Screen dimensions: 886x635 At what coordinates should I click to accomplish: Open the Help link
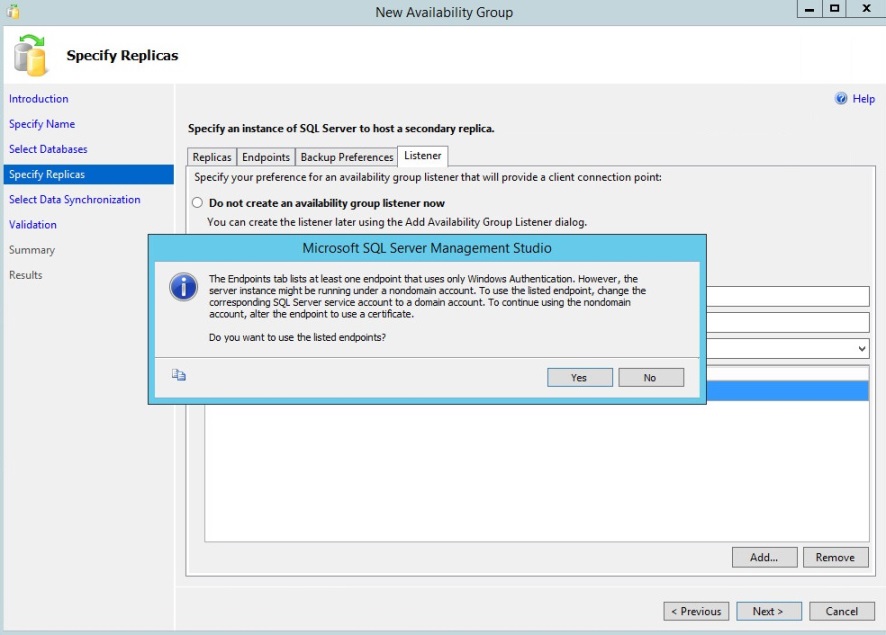[x=863, y=99]
